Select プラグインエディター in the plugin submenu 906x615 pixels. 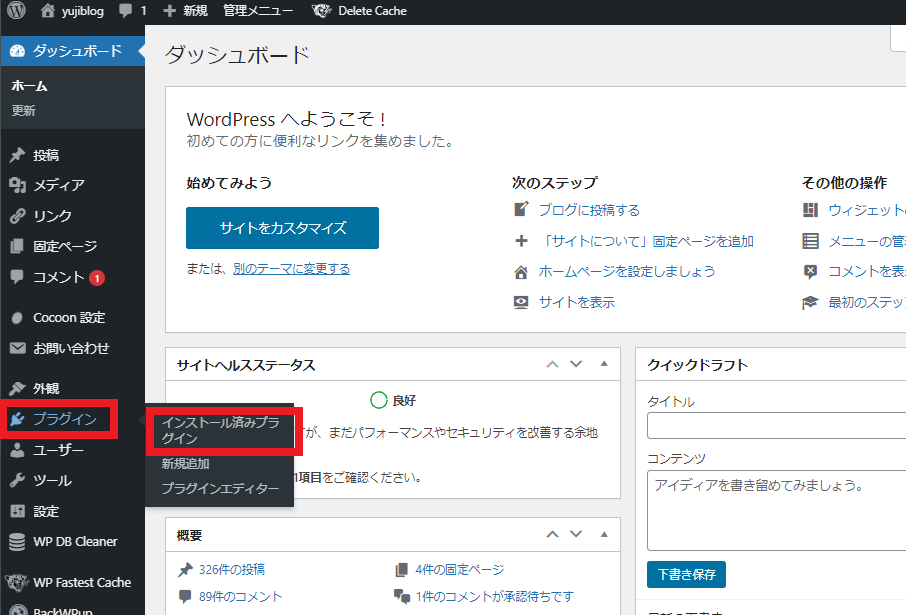[x=220, y=488]
